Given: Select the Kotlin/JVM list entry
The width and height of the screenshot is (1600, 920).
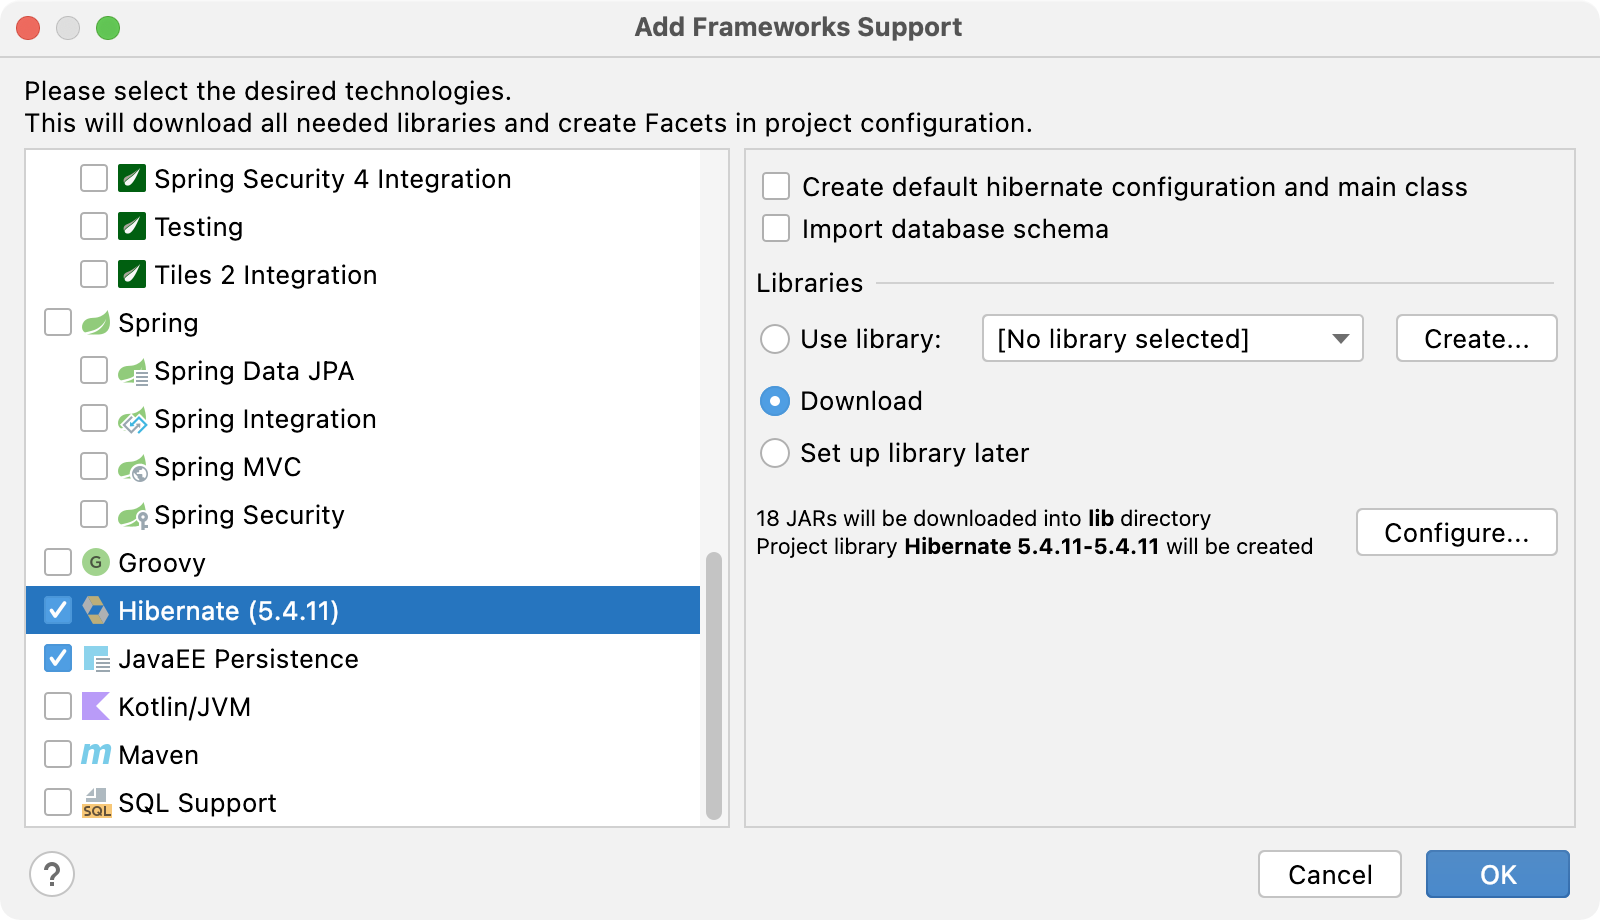Looking at the screenshot, I should click(x=184, y=707).
